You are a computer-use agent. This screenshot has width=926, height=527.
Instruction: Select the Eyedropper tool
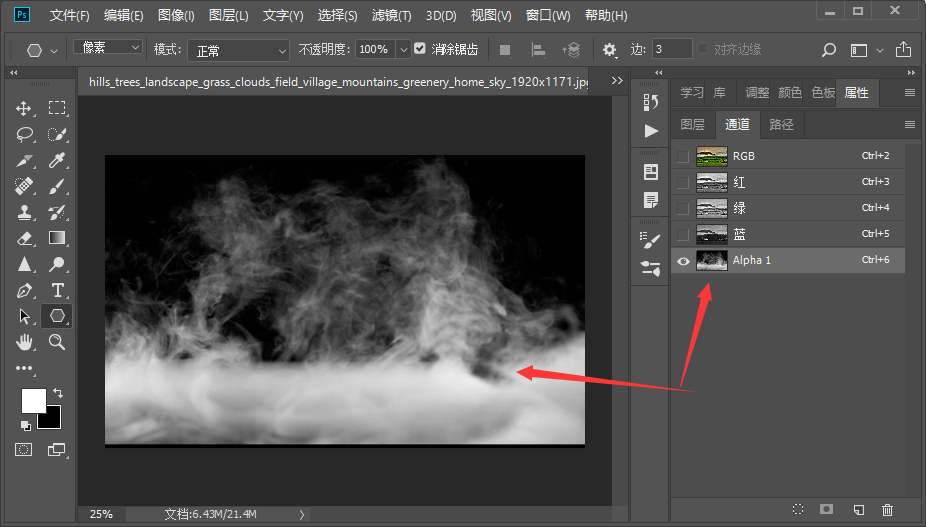click(58, 160)
